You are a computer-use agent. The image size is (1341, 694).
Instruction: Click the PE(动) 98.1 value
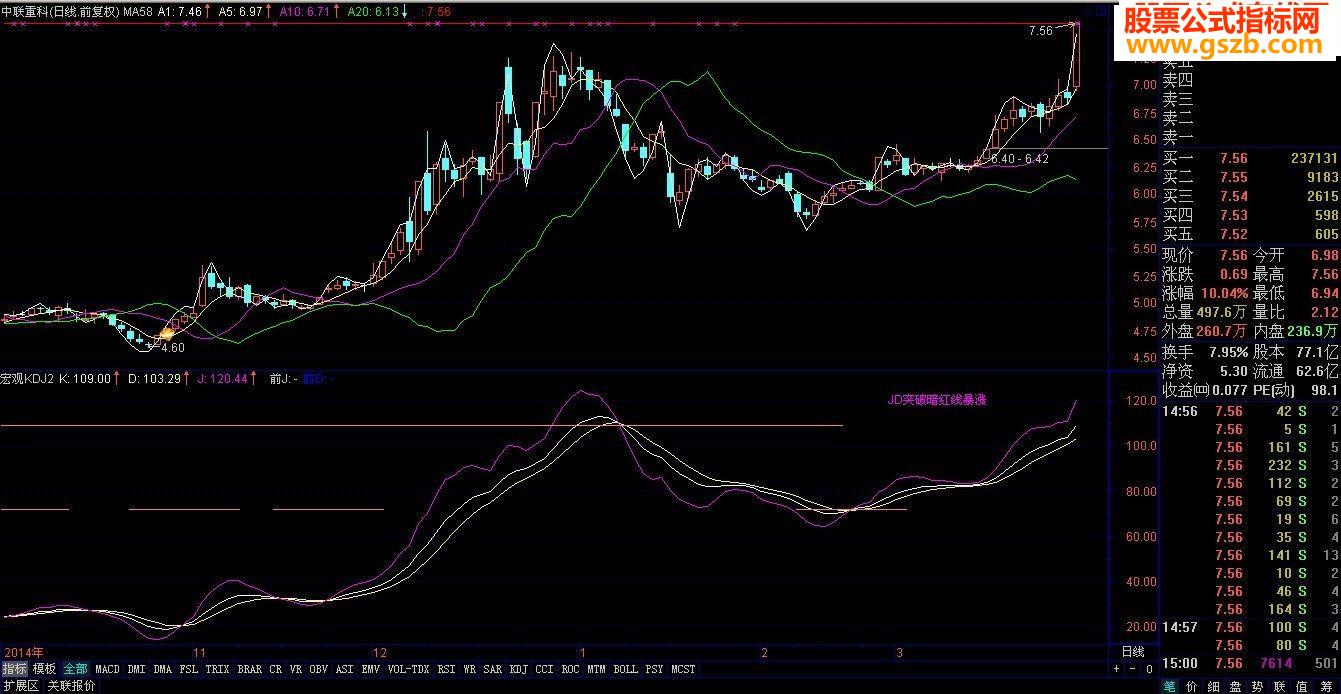click(x=1324, y=390)
